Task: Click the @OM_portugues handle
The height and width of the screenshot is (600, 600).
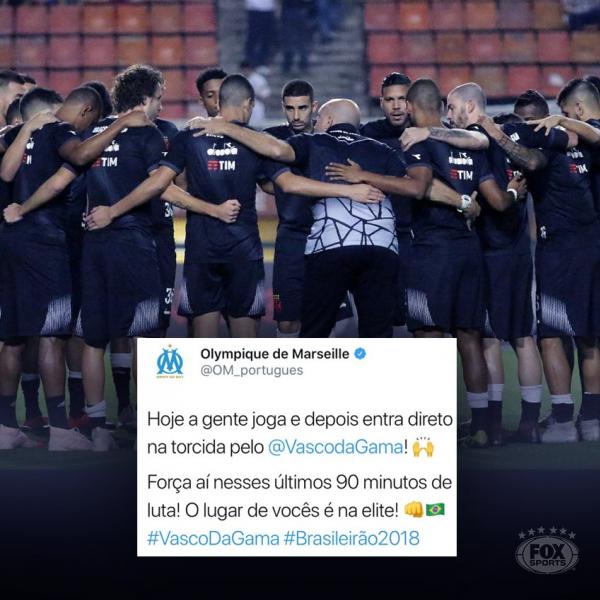Action: (x=252, y=370)
